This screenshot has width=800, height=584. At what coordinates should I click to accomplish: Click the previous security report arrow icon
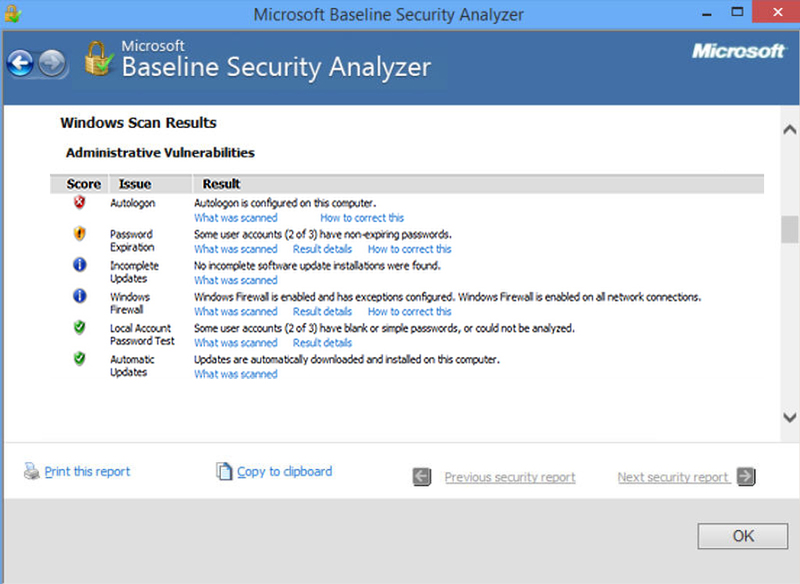point(422,476)
